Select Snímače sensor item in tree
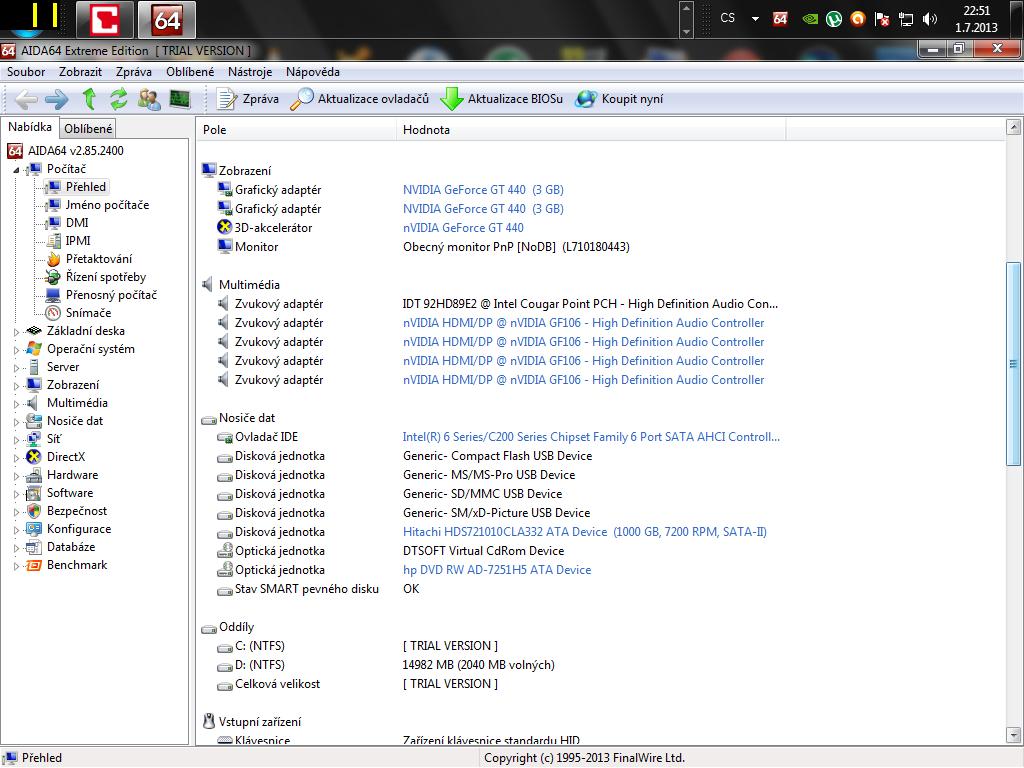Image resolution: width=1024 pixels, height=768 pixels. (x=88, y=313)
